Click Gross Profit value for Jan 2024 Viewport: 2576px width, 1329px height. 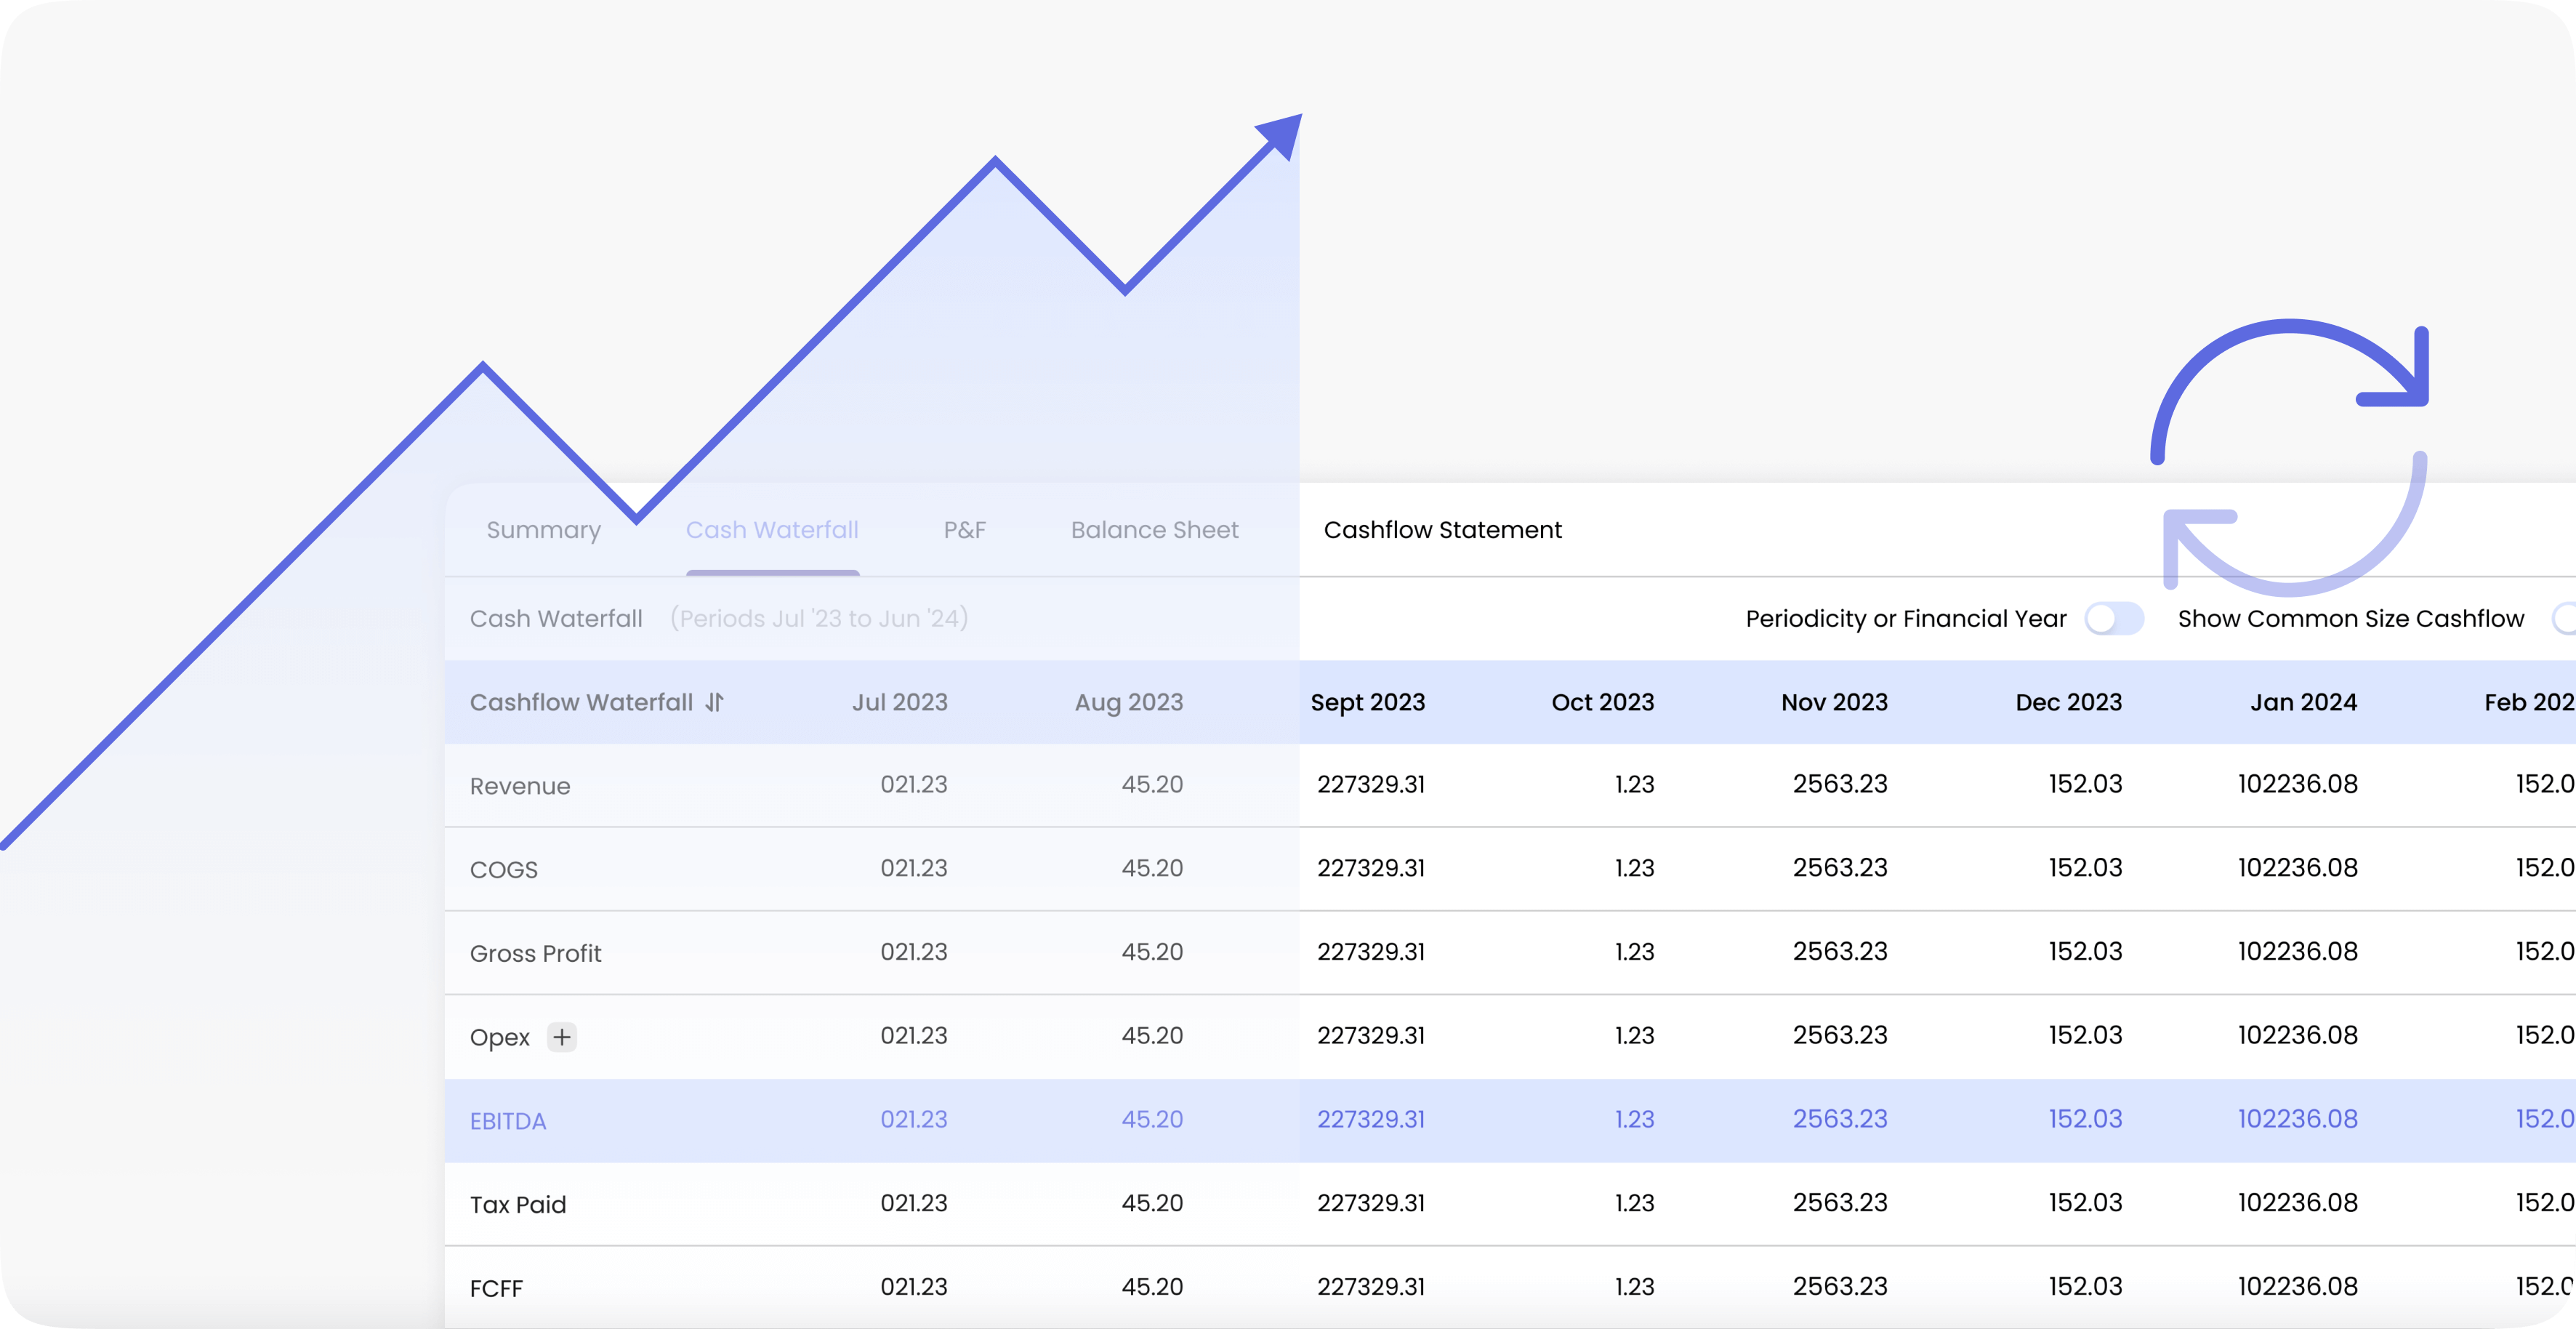(2297, 952)
